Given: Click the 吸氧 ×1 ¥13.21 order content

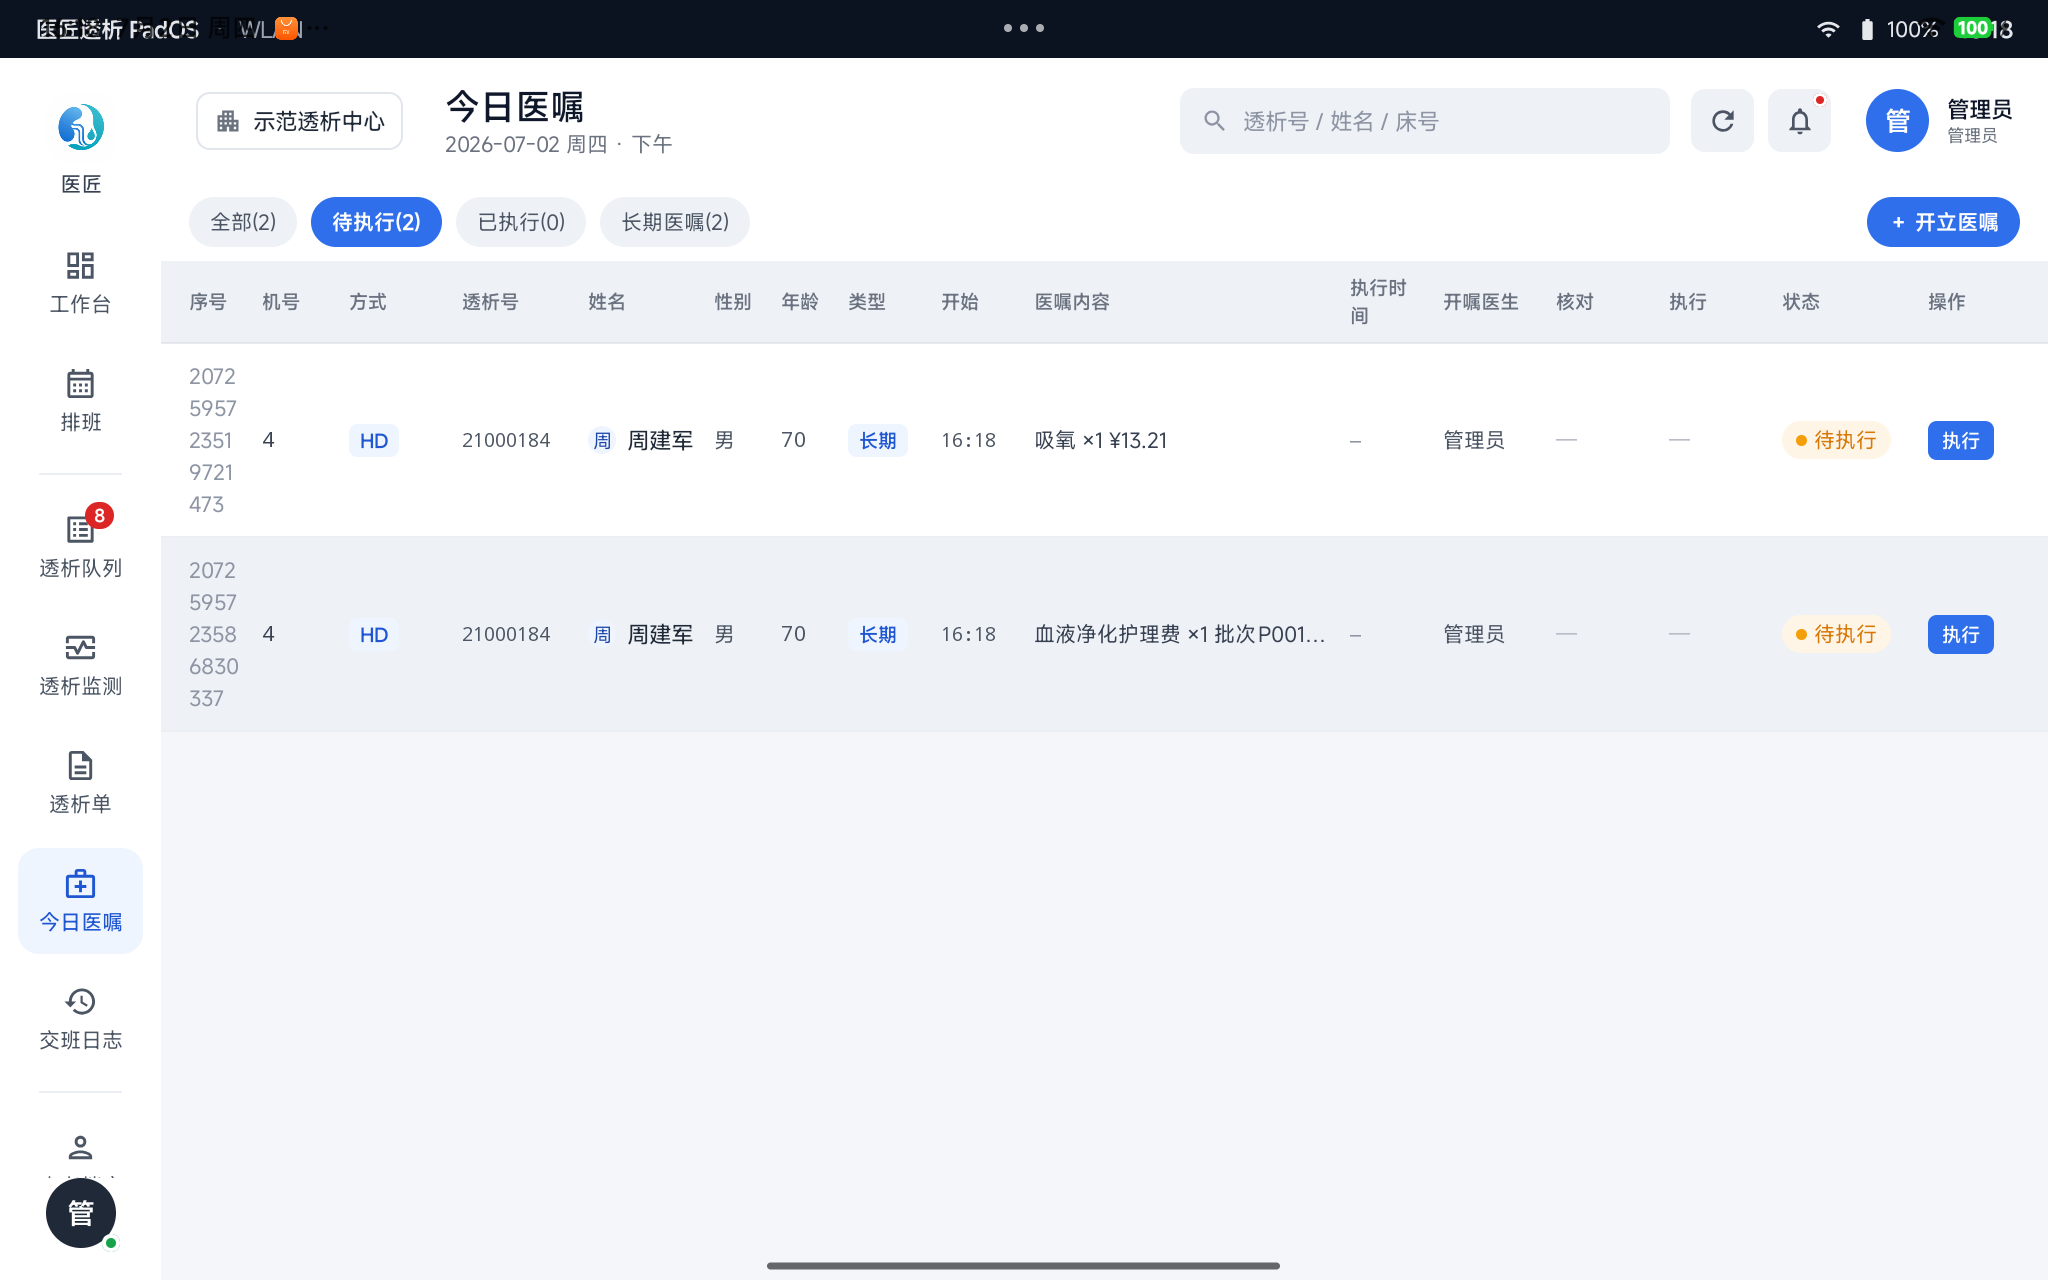Looking at the screenshot, I should coord(1101,441).
